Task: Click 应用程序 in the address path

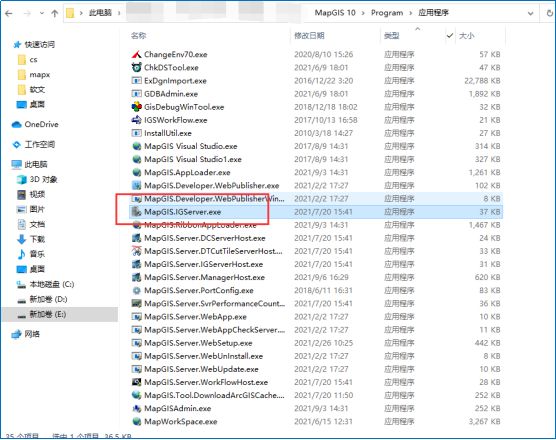Action: click(433, 13)
